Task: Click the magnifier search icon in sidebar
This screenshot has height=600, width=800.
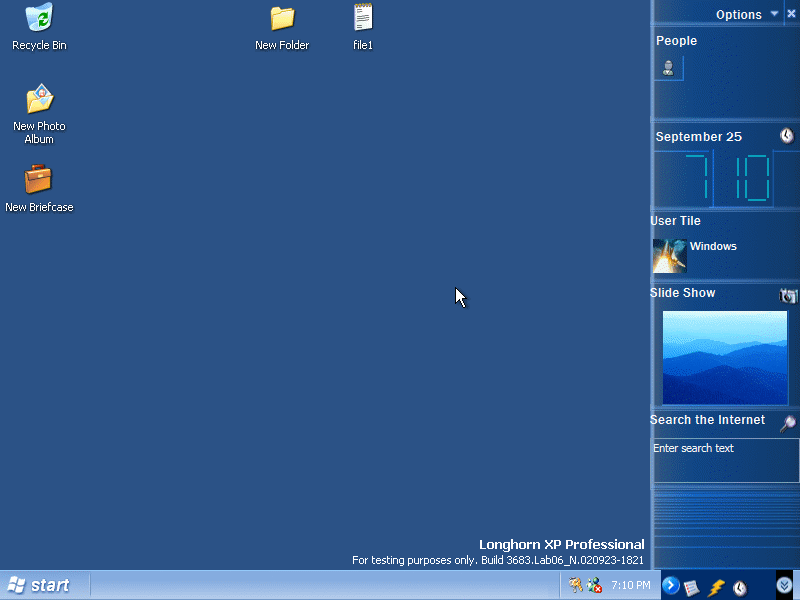Action: (788, 423)
